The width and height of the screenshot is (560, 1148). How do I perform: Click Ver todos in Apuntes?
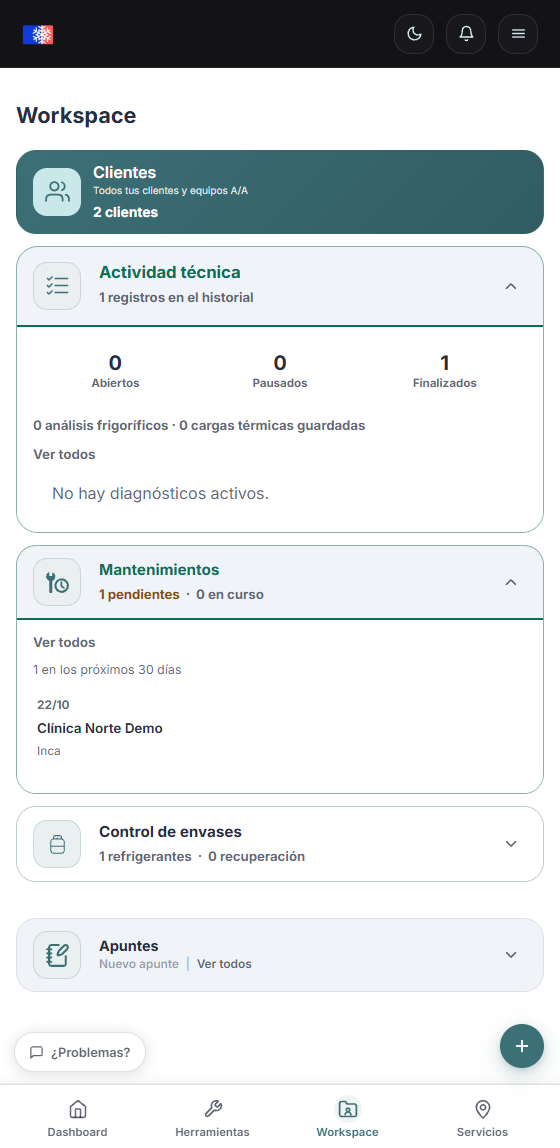click(224, 964)
